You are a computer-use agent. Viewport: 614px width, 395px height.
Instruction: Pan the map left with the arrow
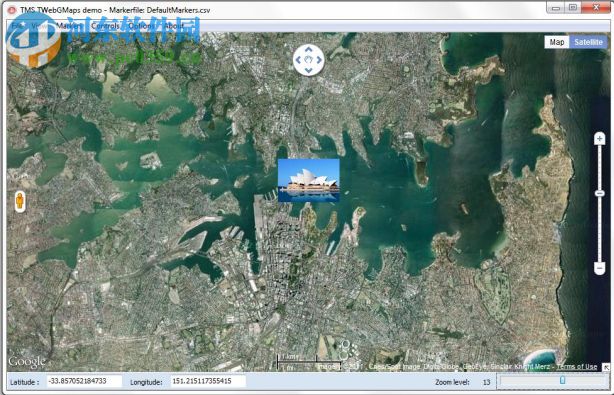[x=298, y=60]
